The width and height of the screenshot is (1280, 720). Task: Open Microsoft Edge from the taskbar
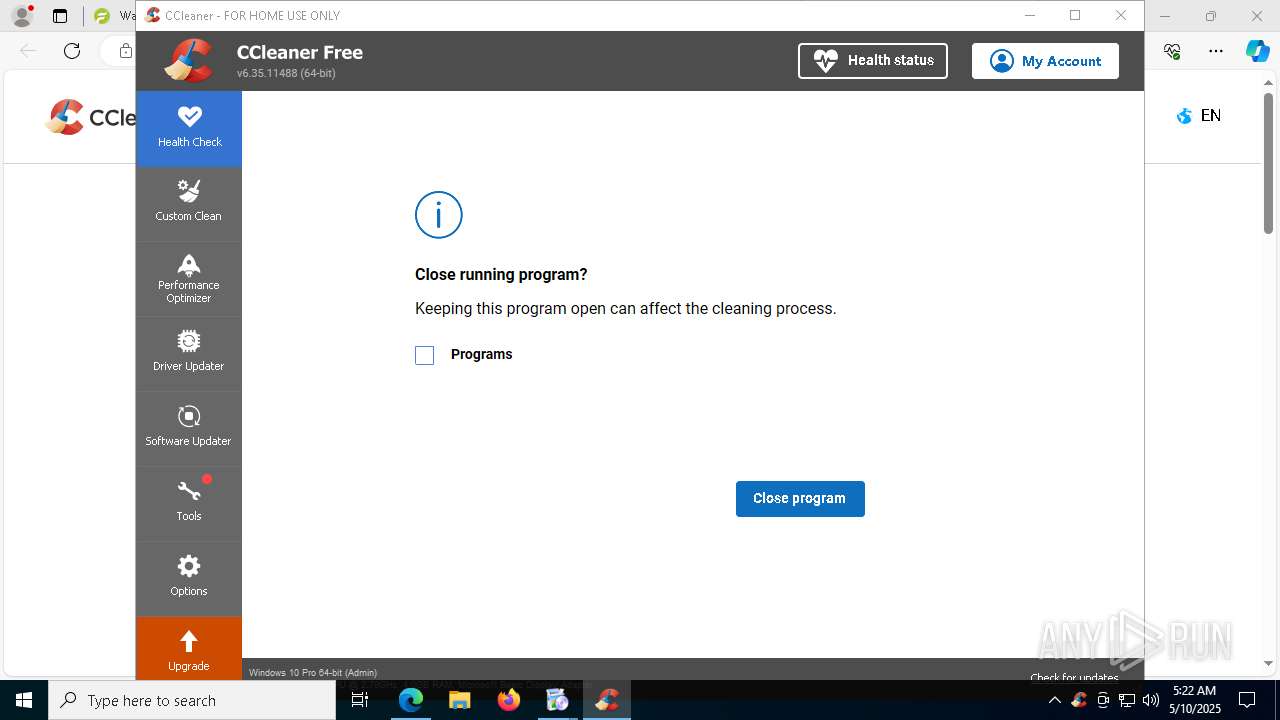click(411, 700)
